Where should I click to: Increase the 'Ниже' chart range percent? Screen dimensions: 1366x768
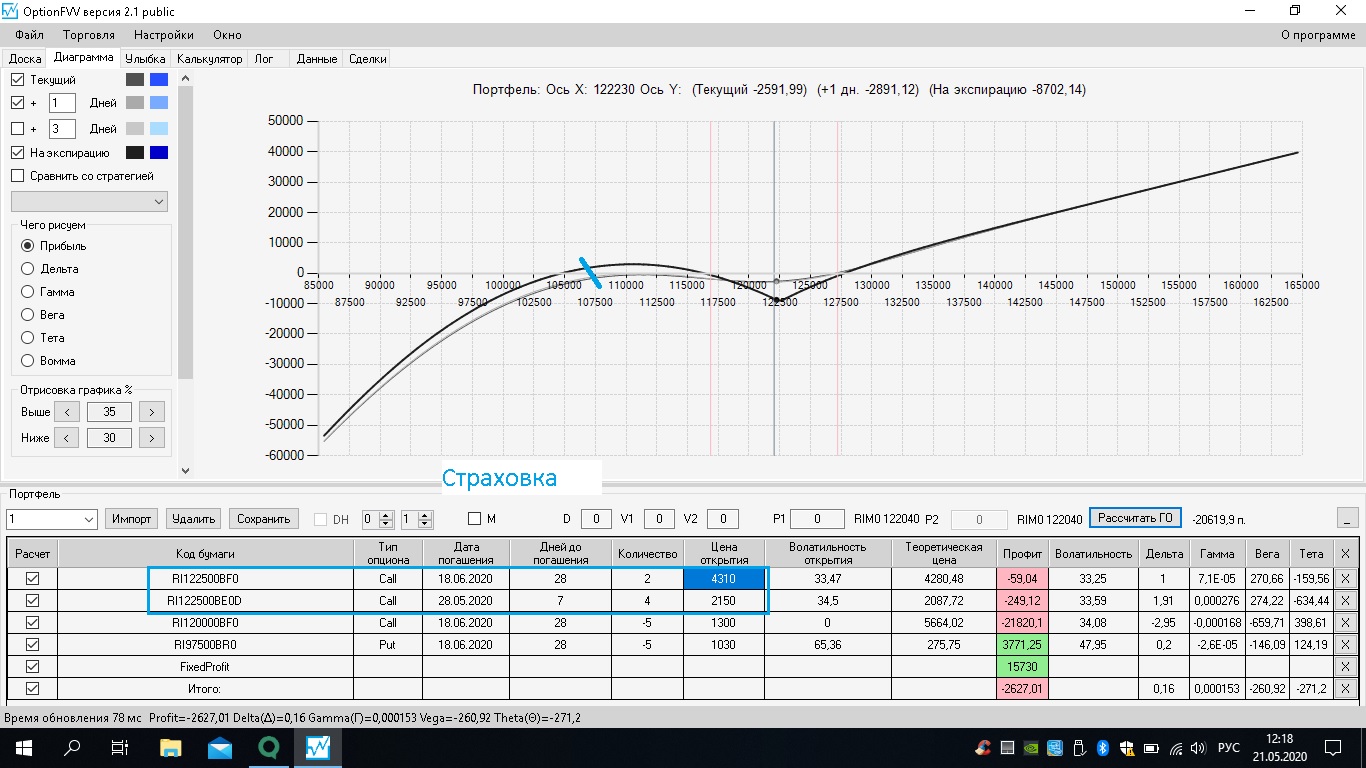(152, 438)
